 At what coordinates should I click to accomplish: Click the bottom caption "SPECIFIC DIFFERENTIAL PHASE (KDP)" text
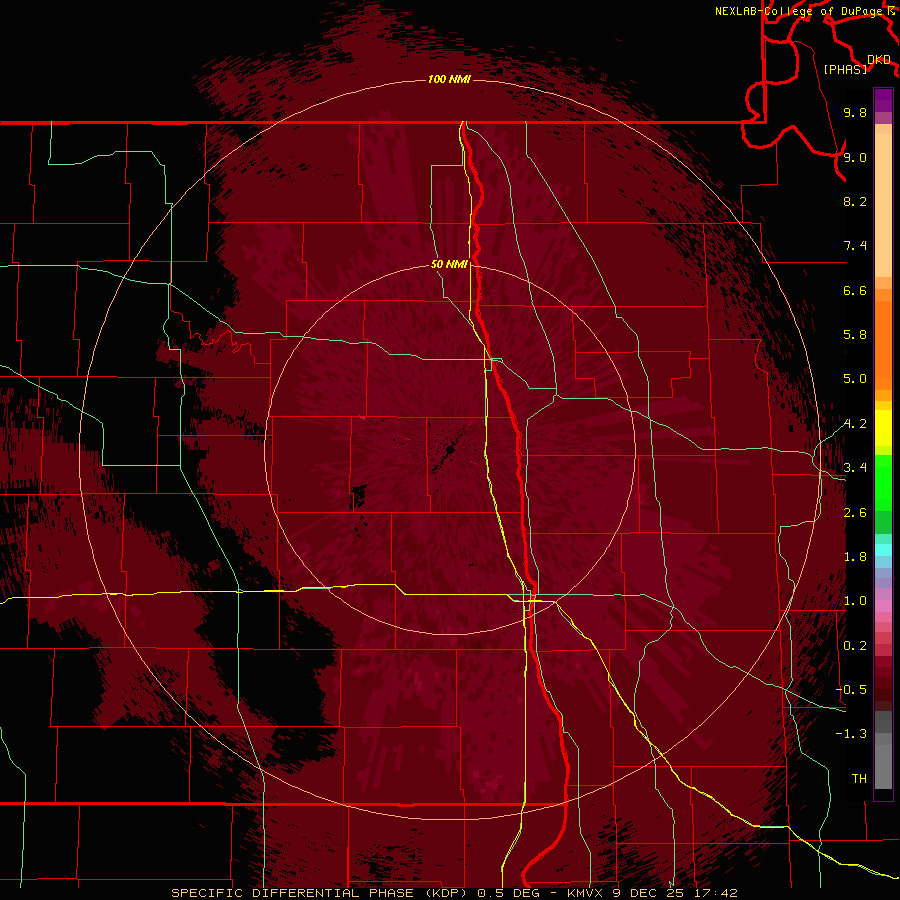[319, 893]
